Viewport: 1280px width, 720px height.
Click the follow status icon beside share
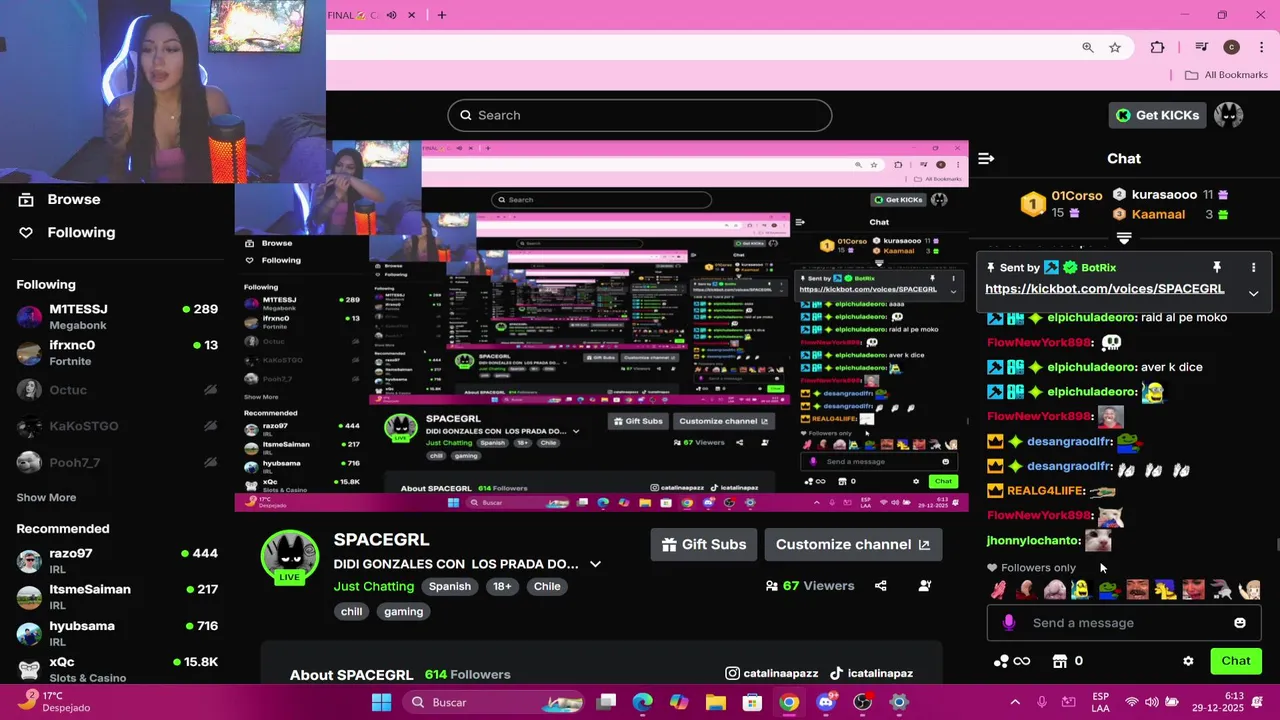925,586
